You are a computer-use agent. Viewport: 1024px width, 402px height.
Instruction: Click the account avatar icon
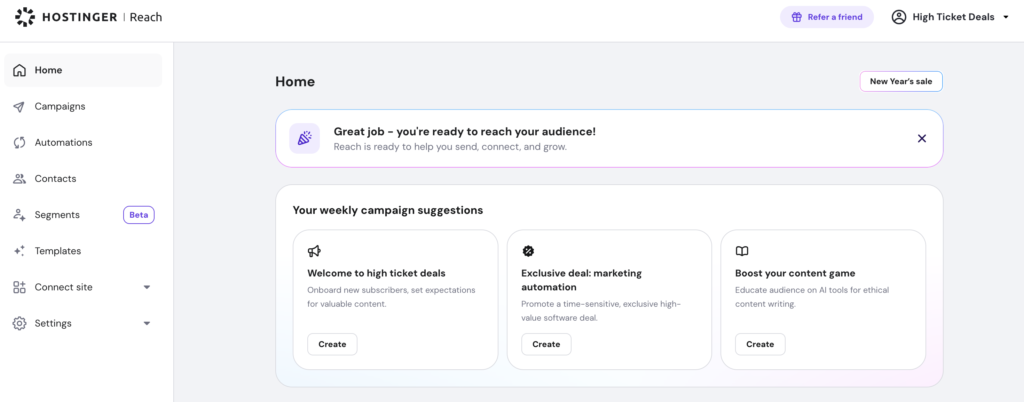[x=899, y=17]
